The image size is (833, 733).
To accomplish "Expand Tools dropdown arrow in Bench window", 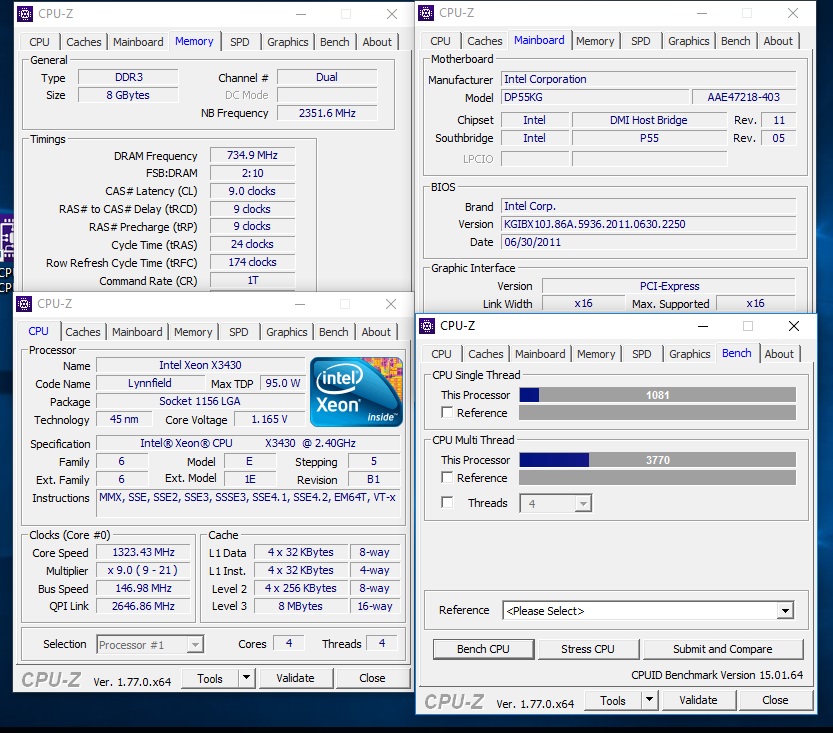I will click(x=649, y=700).
